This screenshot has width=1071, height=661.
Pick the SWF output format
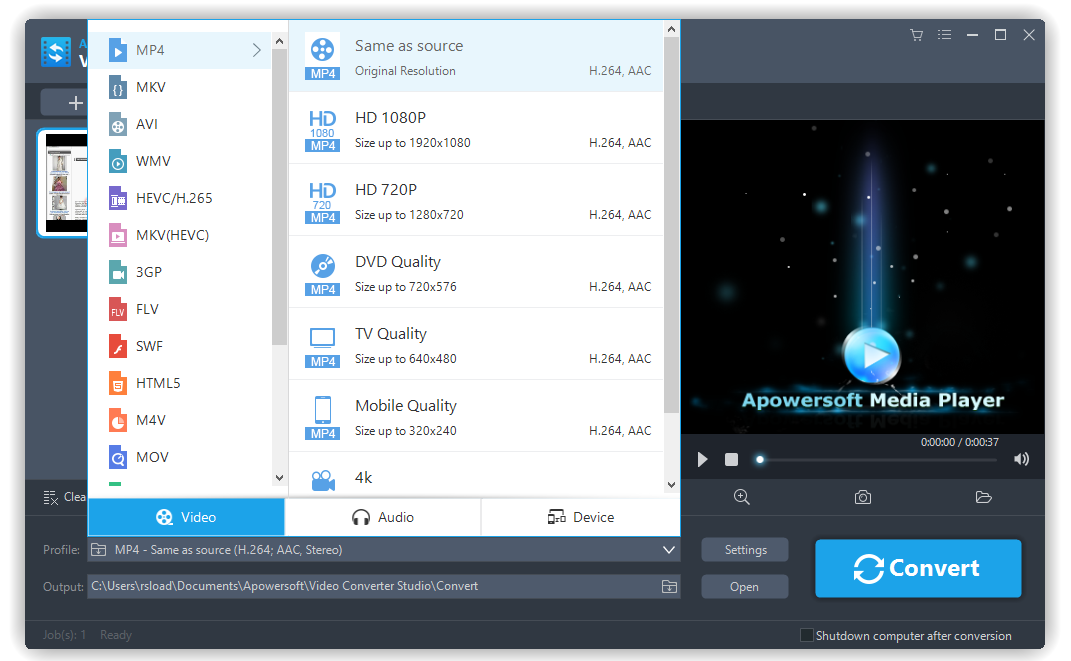[x=146, y=345]
